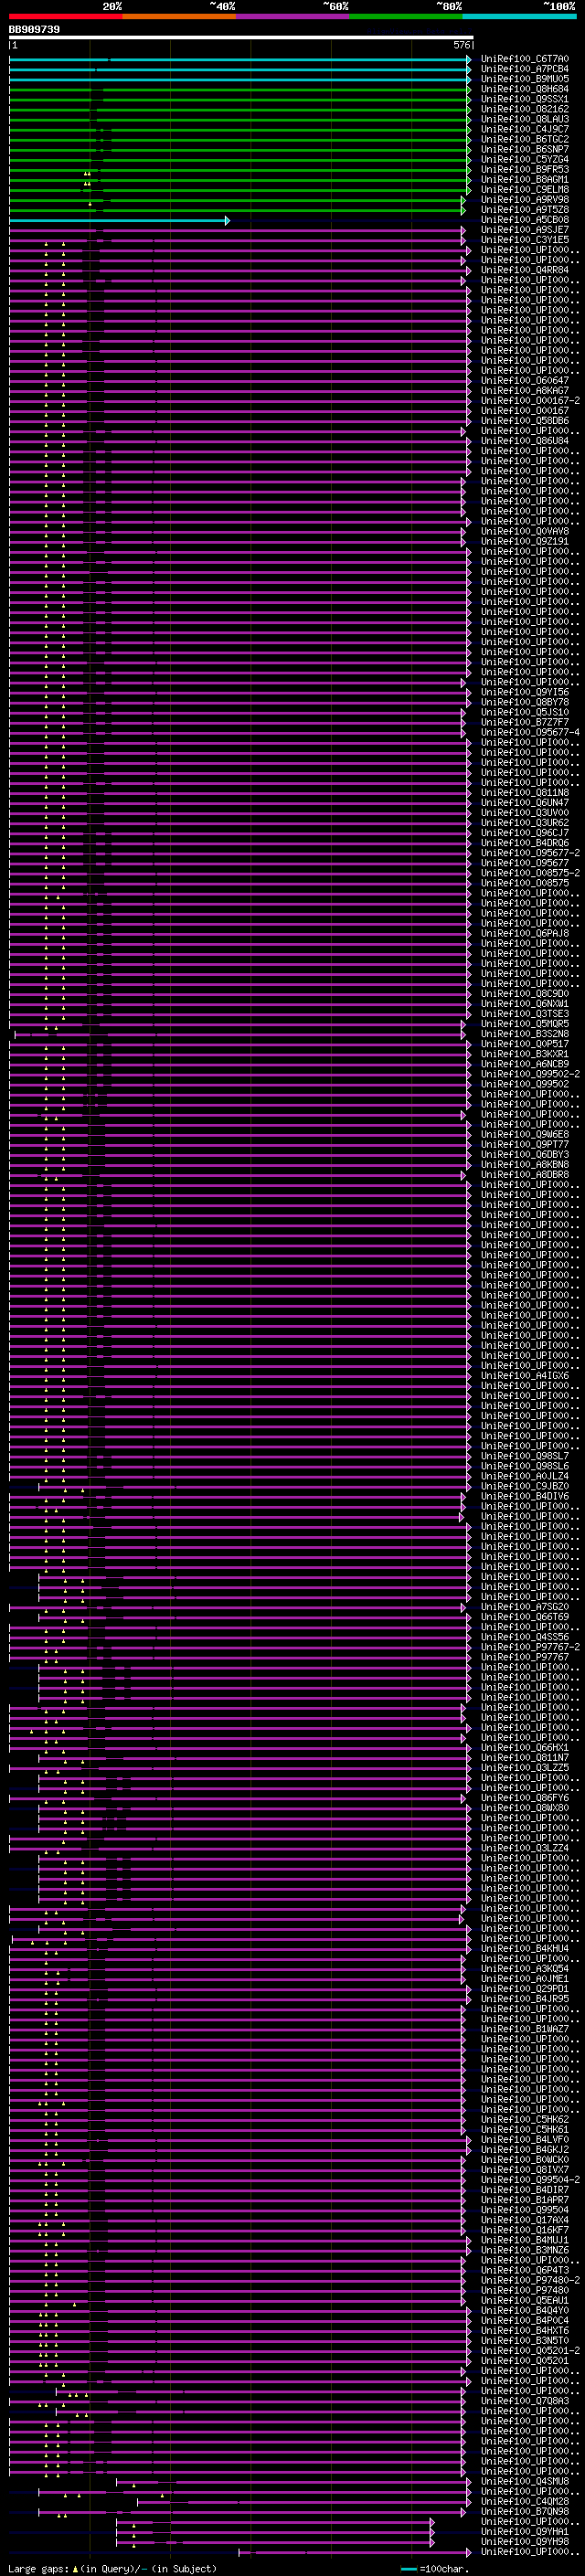Select hit label UniRef100_Q9W6E8
The image size is (585, 2576).
524,1134
